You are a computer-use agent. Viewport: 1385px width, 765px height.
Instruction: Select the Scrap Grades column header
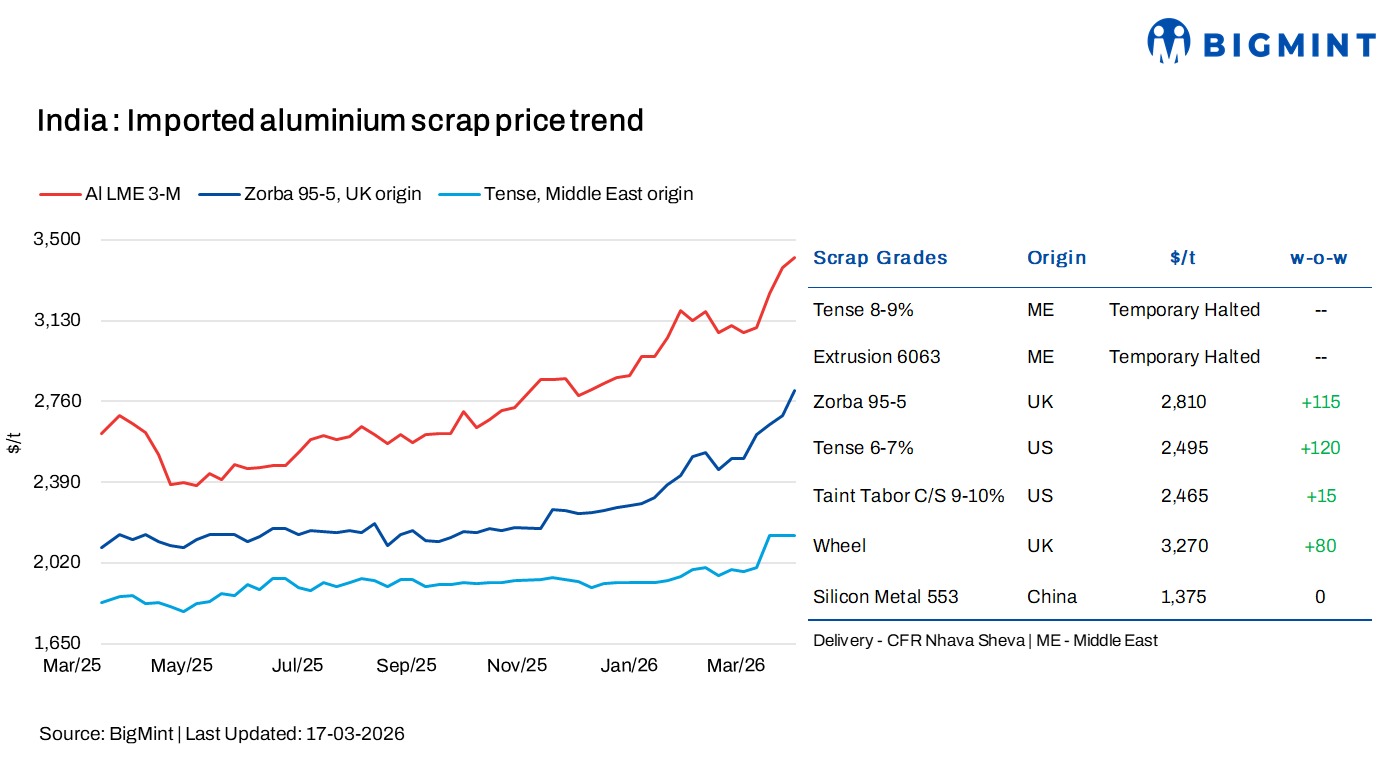point(880,258)
